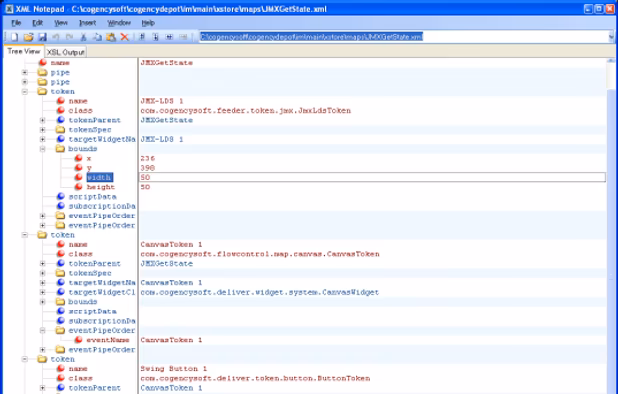Collapse the CanvasToken 1 token node
The height and width of the screenshot is (394, 618).
[24, 235]
